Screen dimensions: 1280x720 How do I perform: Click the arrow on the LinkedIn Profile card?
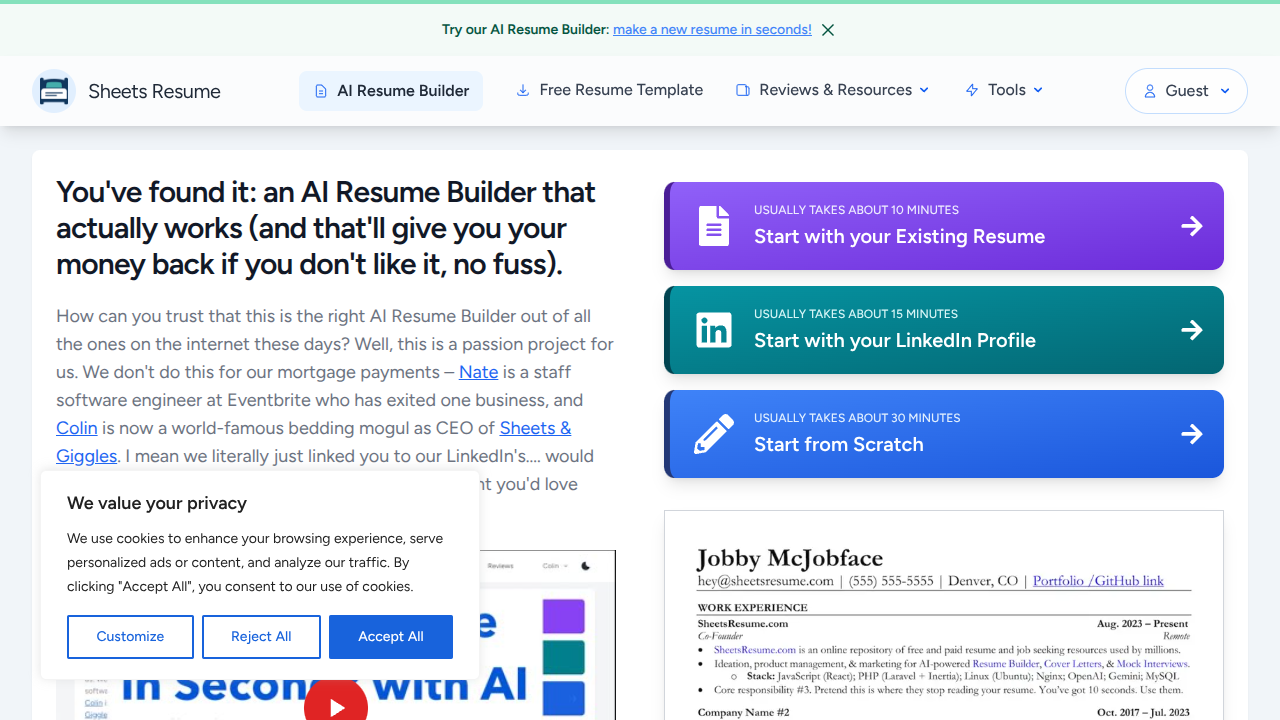[1192, 330]
